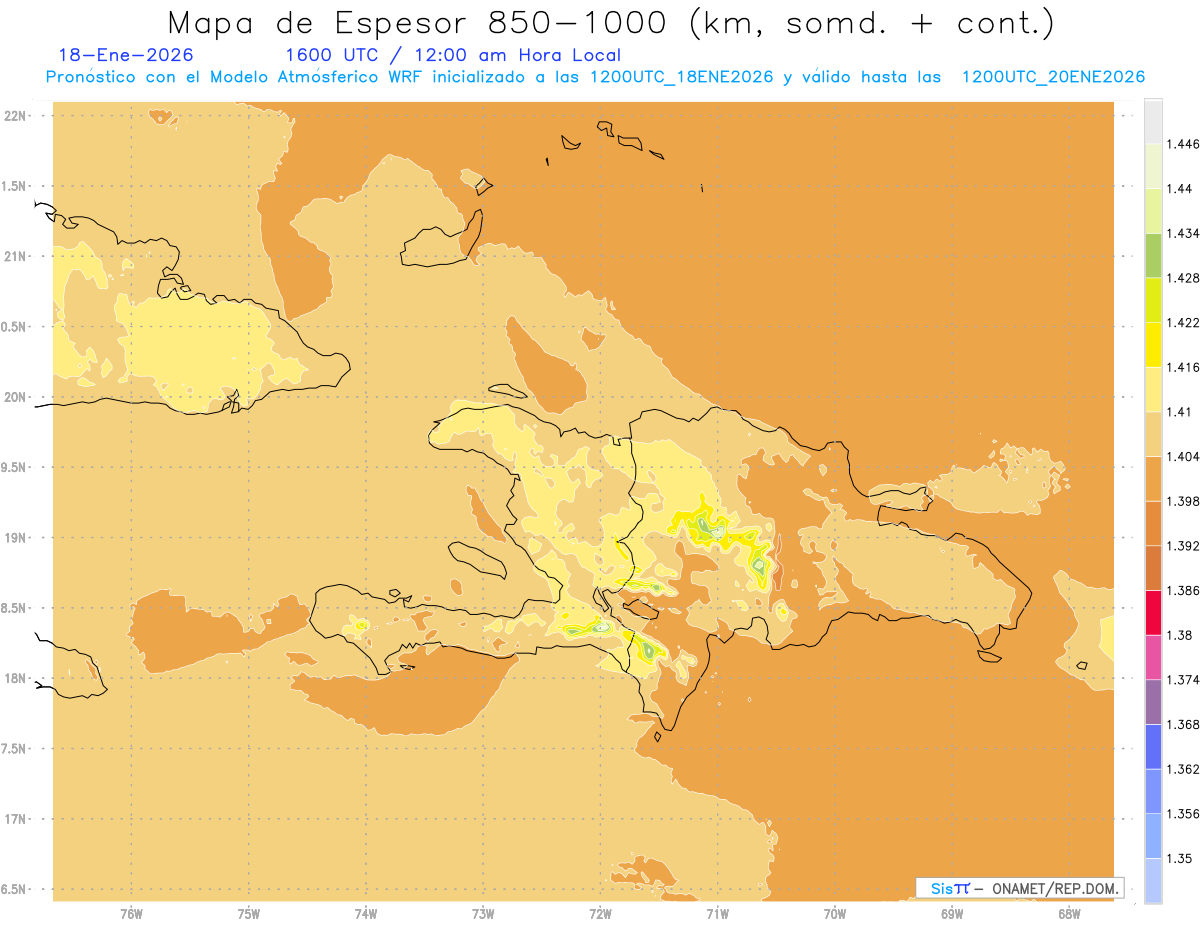Image resolution: width=1200 pixels, height=927 pixels.
Task: Click the colorbar value '1.446'
Action: pos(1183,144)
